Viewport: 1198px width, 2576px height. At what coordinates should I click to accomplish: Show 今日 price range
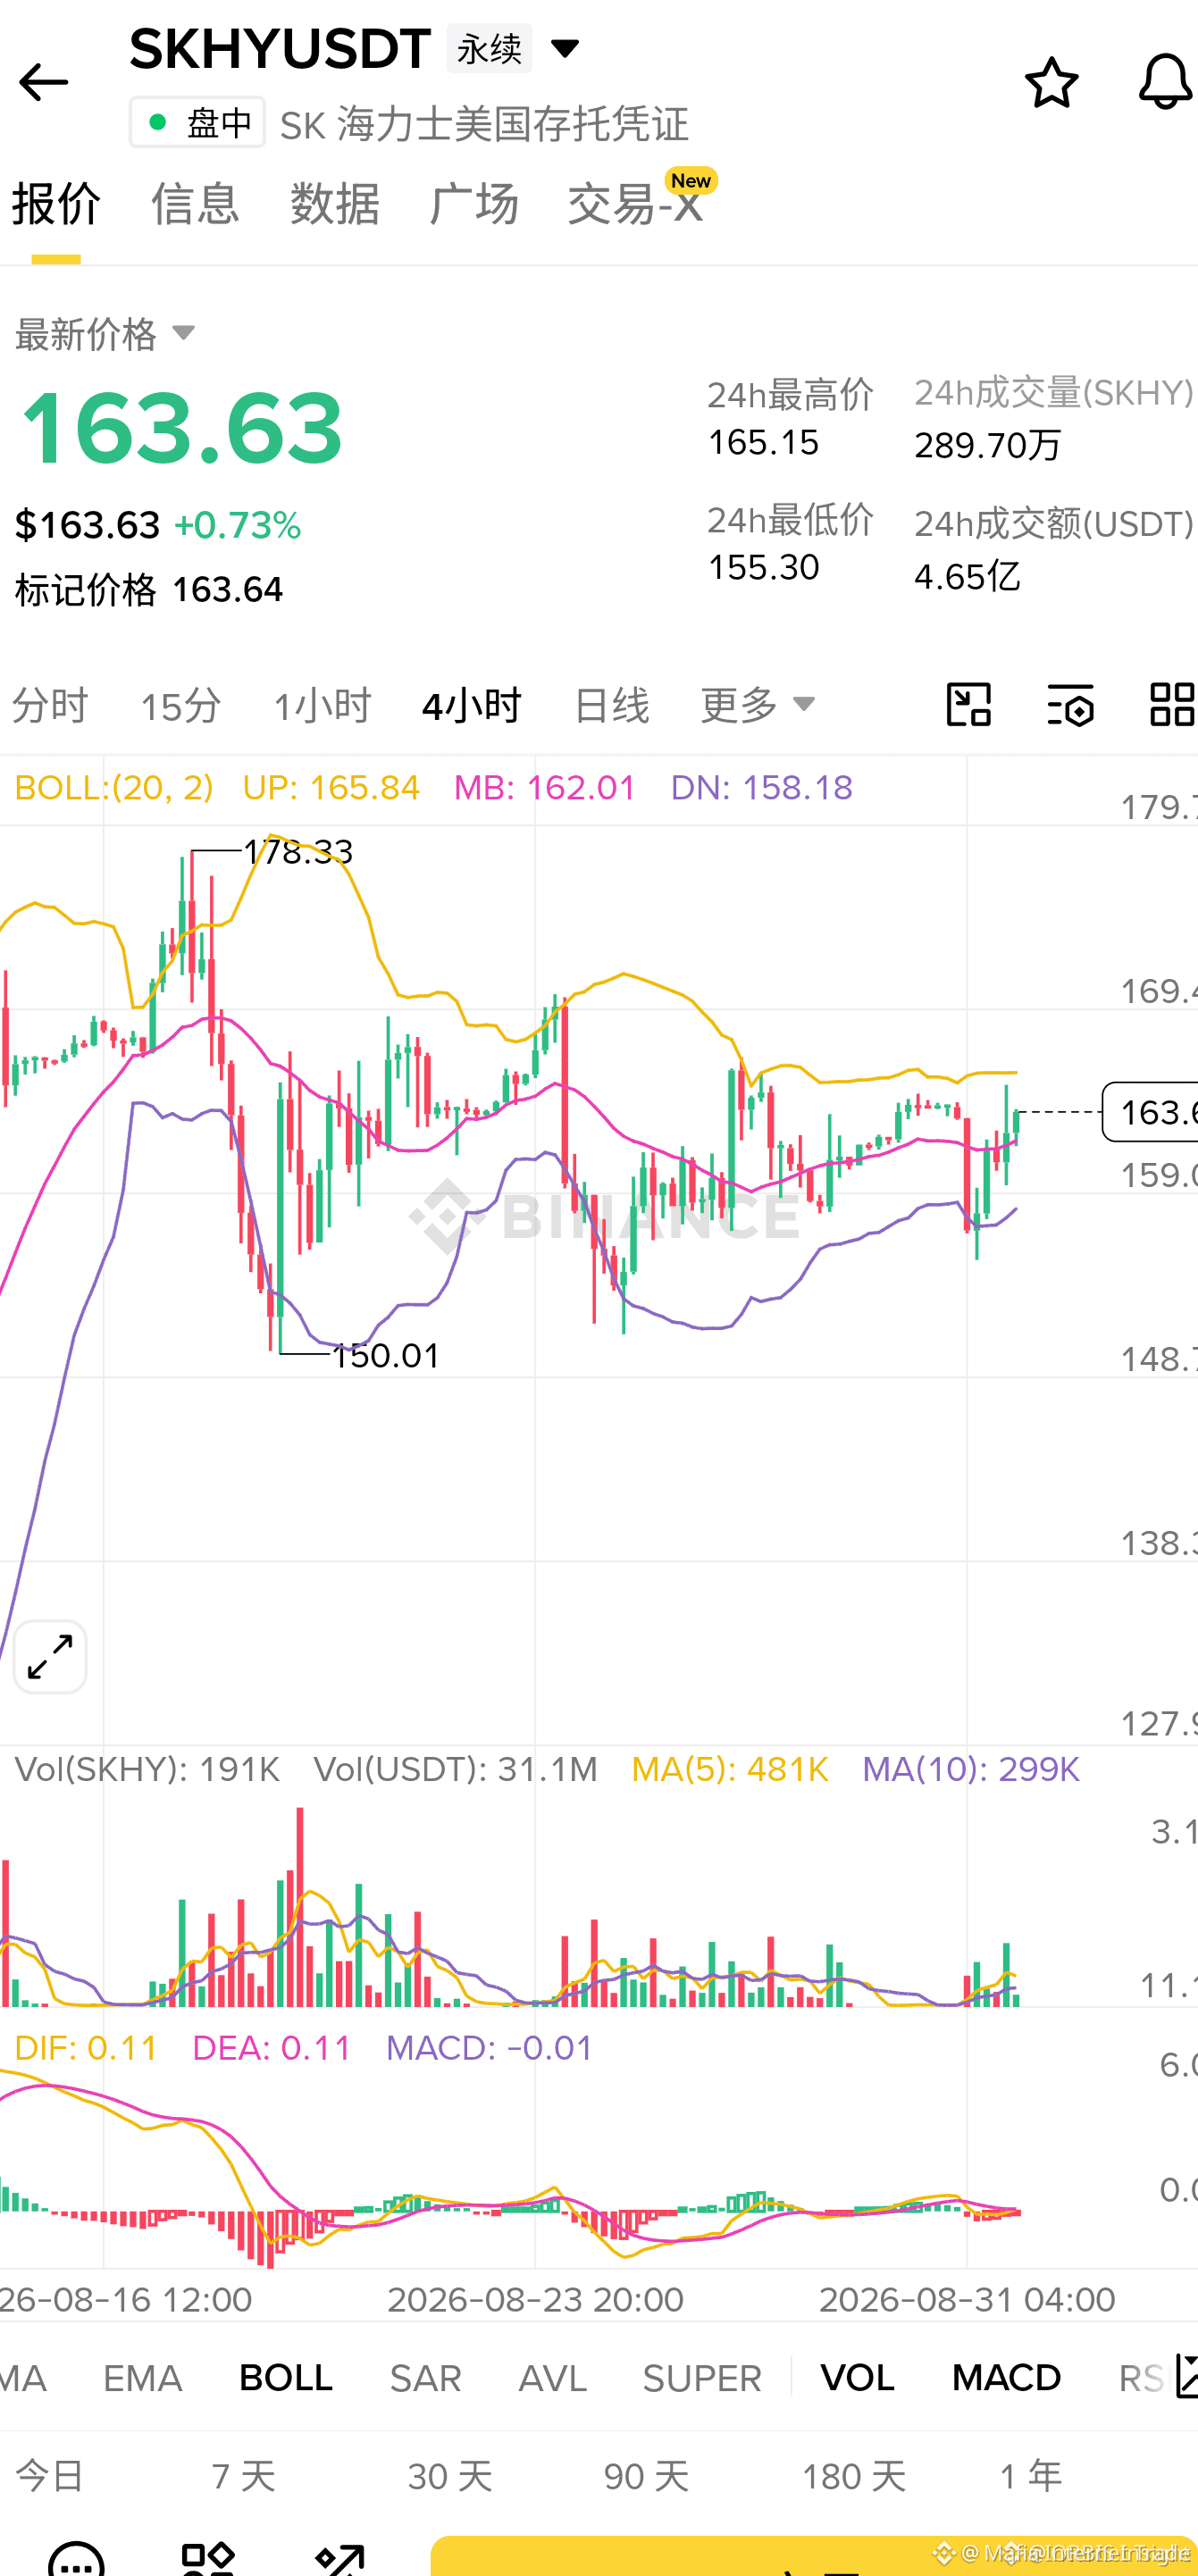click(50, 2476)
